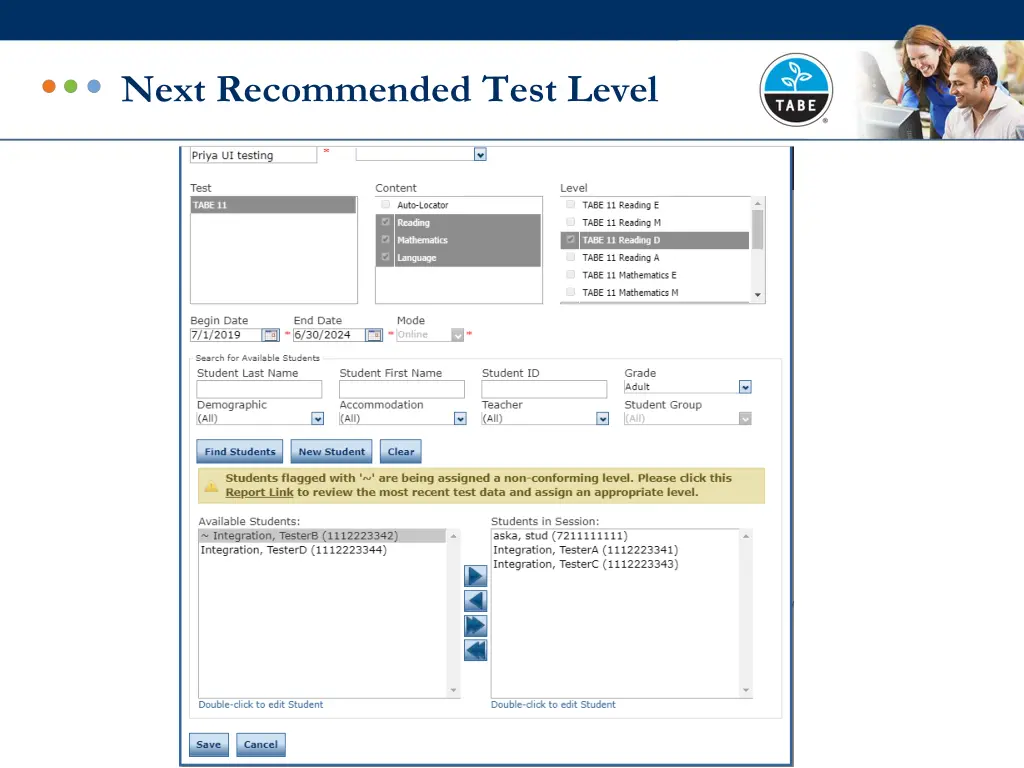Click the Level list scrollbar thumb

[x=758, y=230]
